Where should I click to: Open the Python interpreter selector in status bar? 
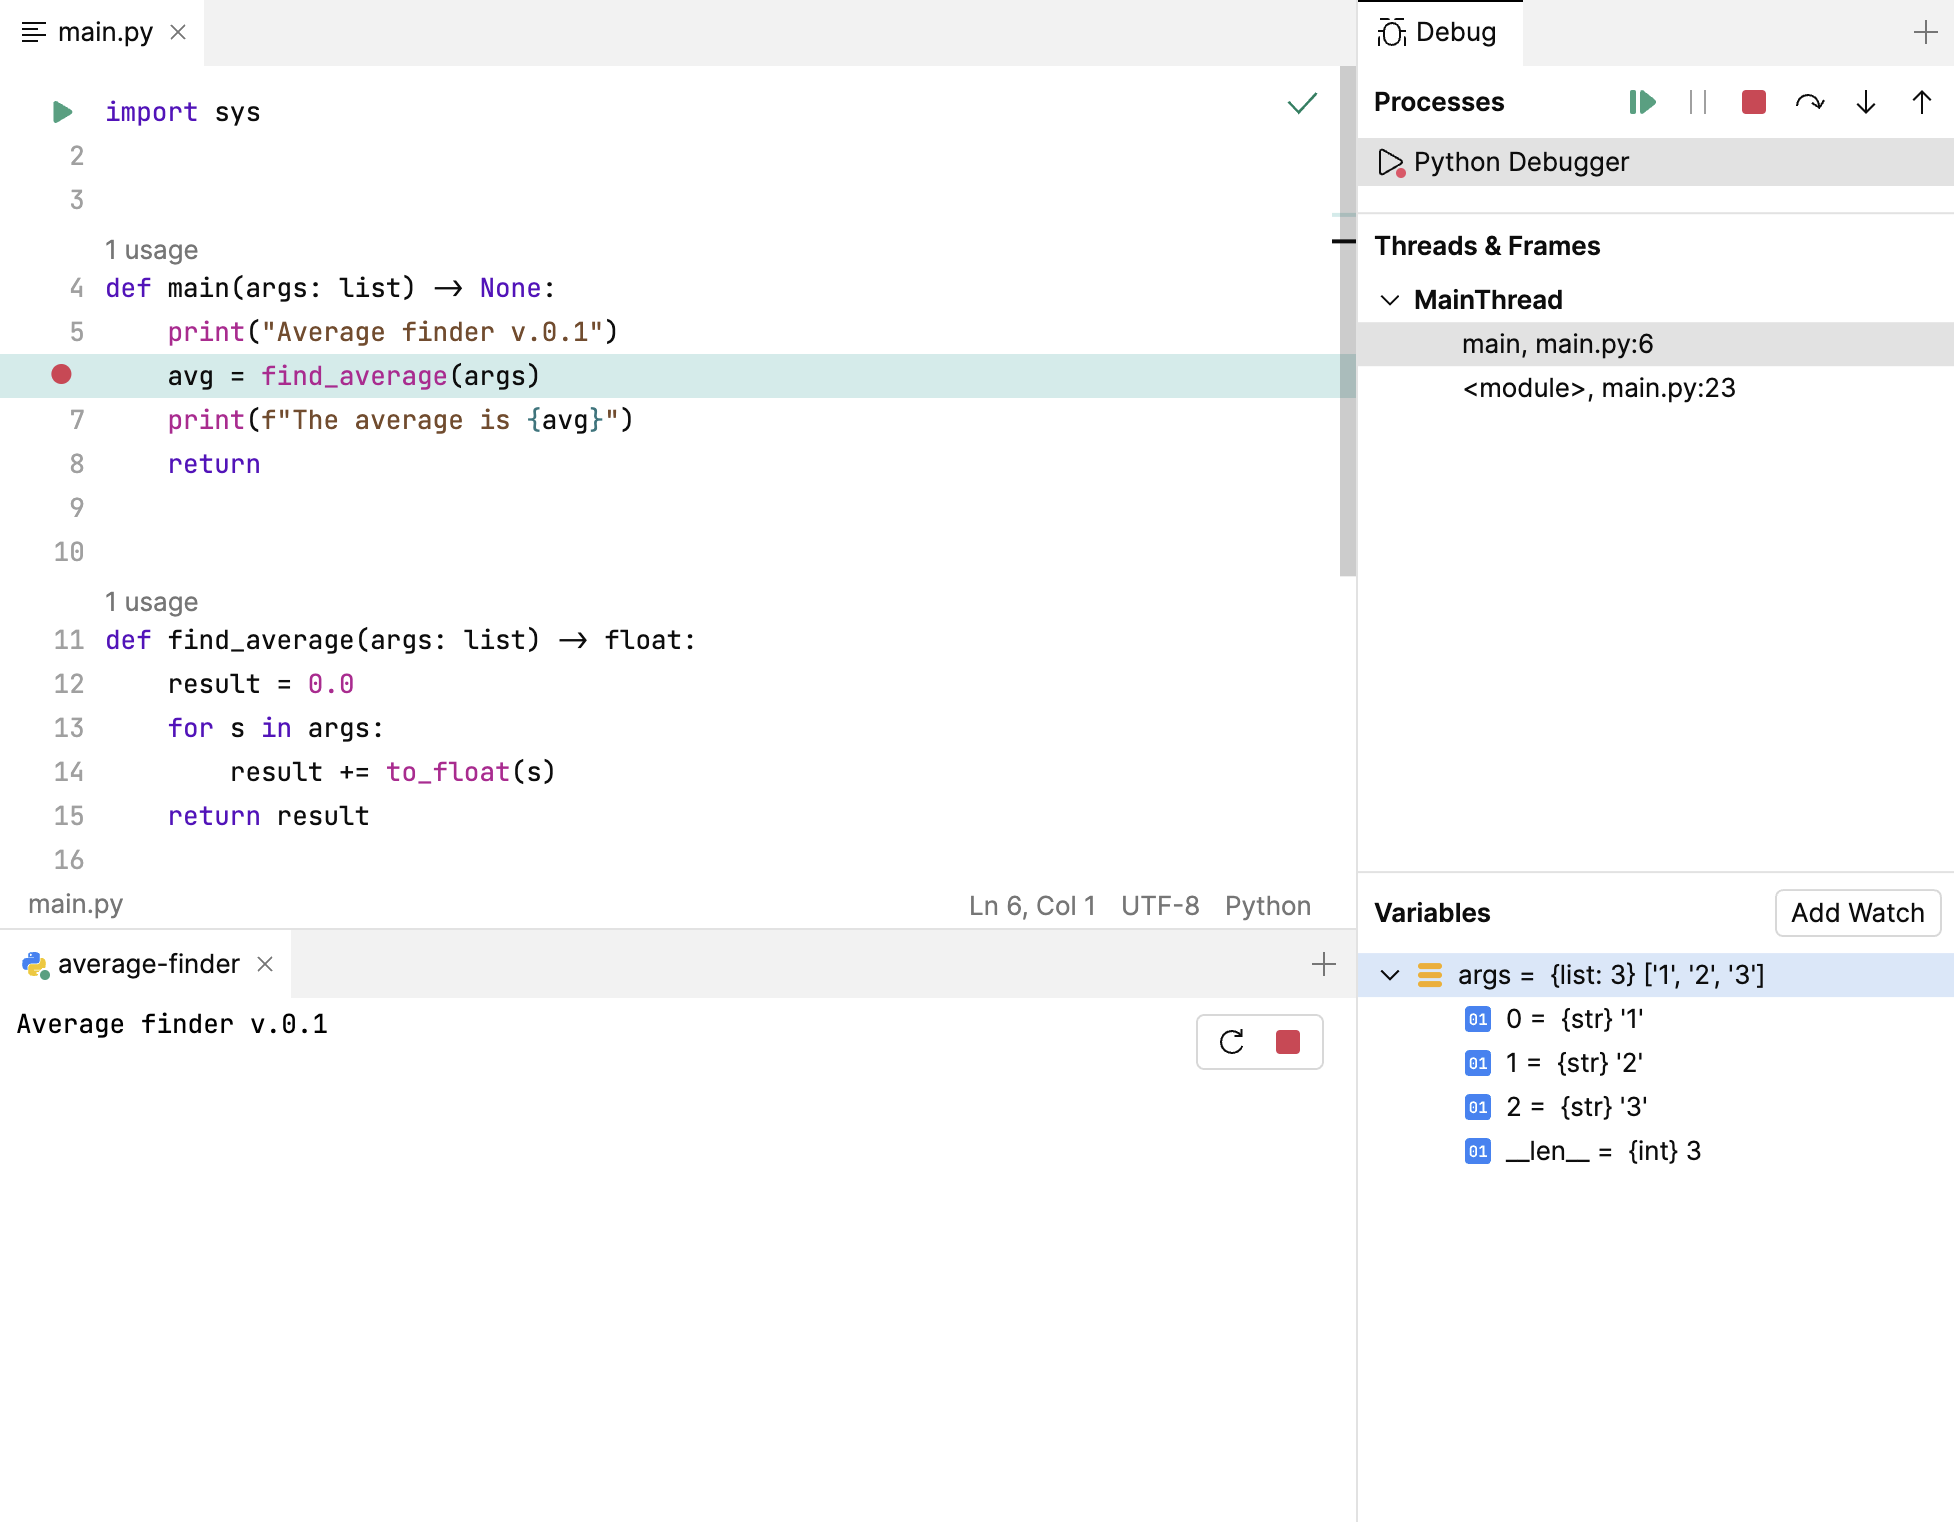[x=1267, y=905]
